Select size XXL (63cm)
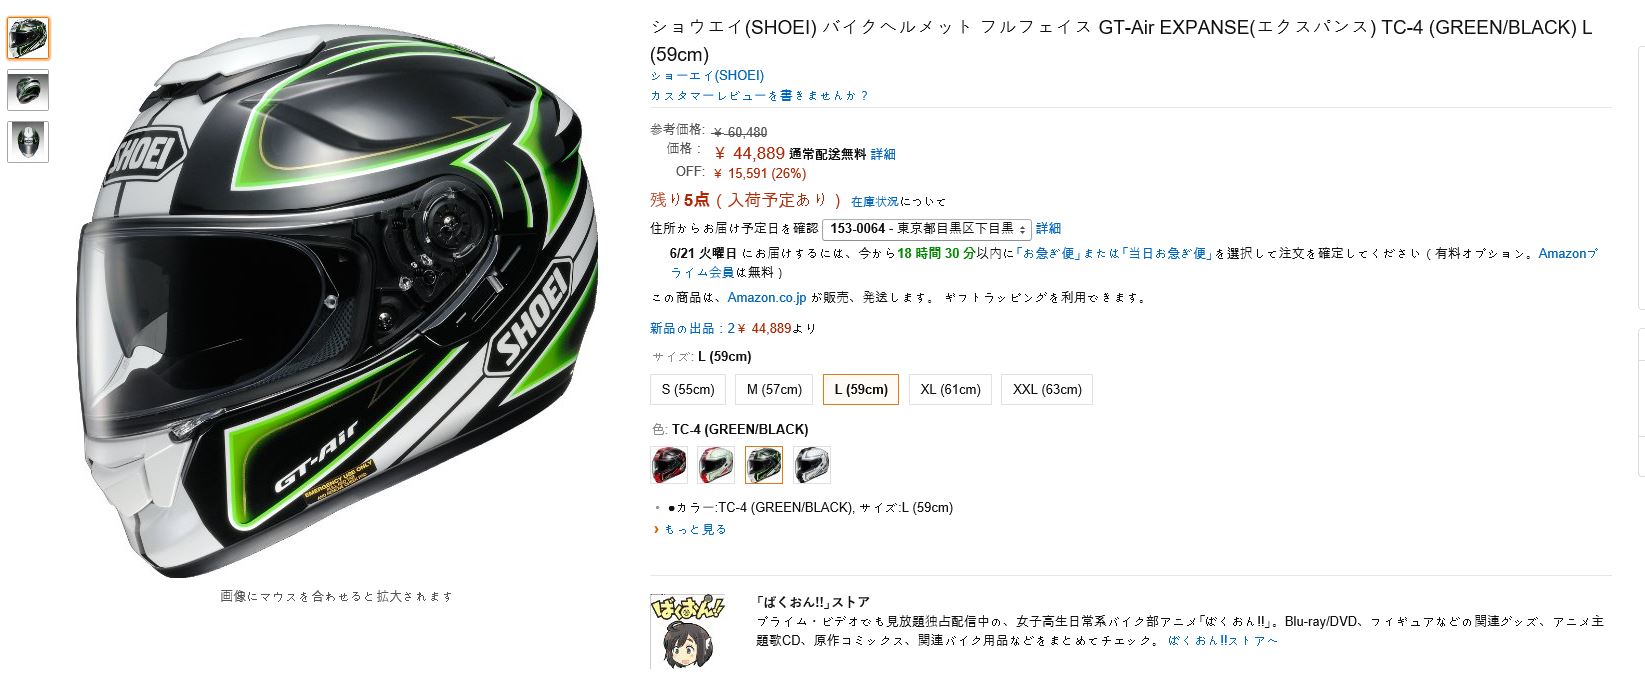 (x=1047, y=389)
